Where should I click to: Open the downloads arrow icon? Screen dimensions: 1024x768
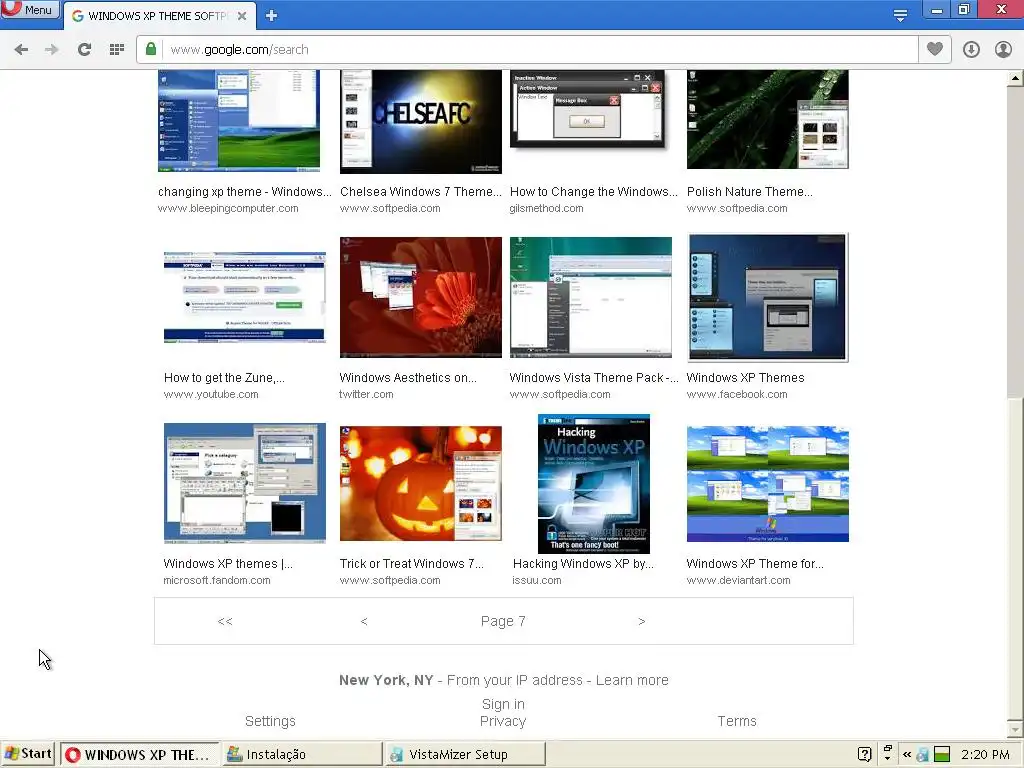pyautogui.click(x=971, y=50)
